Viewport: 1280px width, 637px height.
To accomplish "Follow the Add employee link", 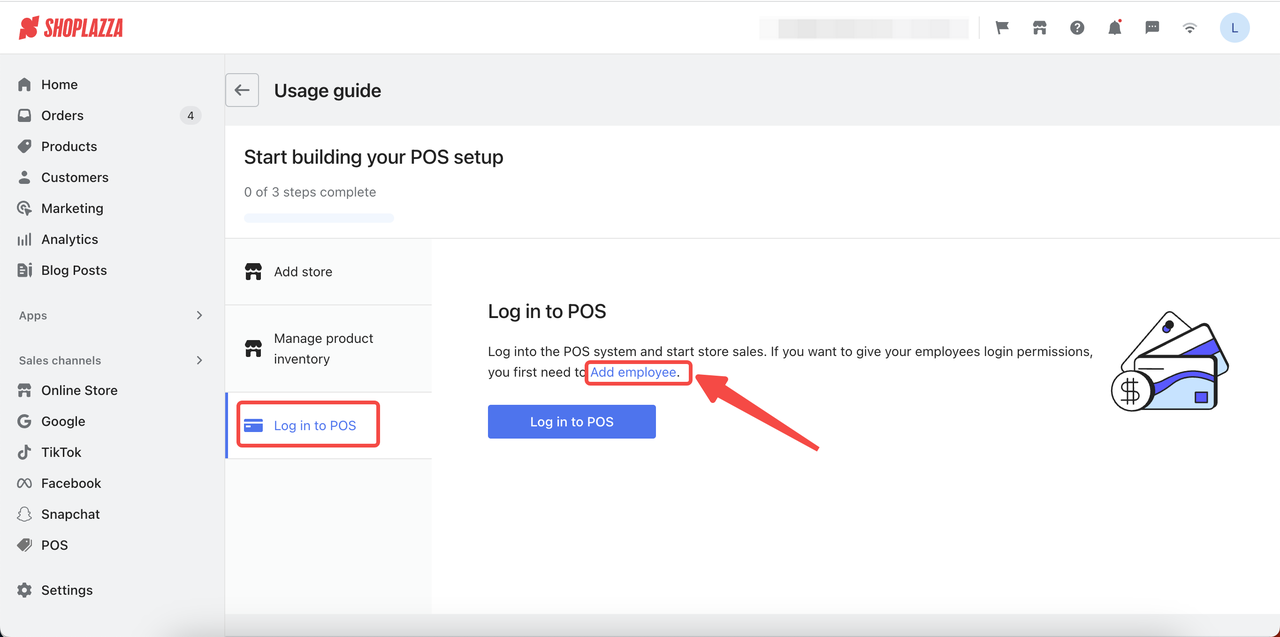I will 633,372.
